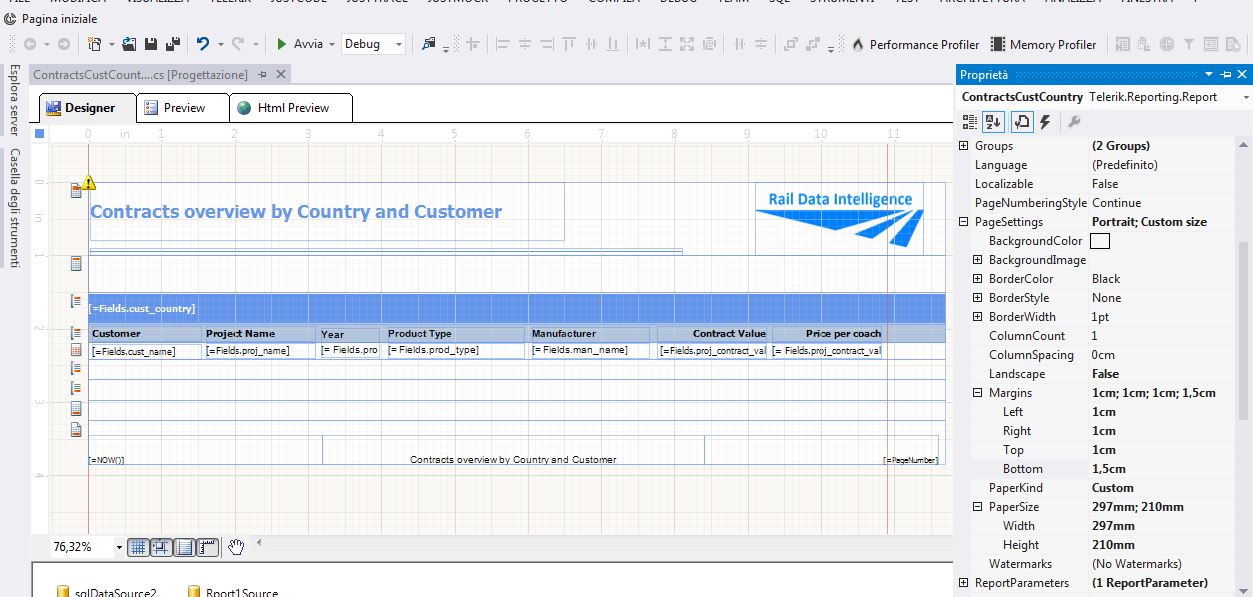Screen dimensions: 1253x597
Task: Click the Bottom margin value 1,5cm
Action: click(1108, 469)
